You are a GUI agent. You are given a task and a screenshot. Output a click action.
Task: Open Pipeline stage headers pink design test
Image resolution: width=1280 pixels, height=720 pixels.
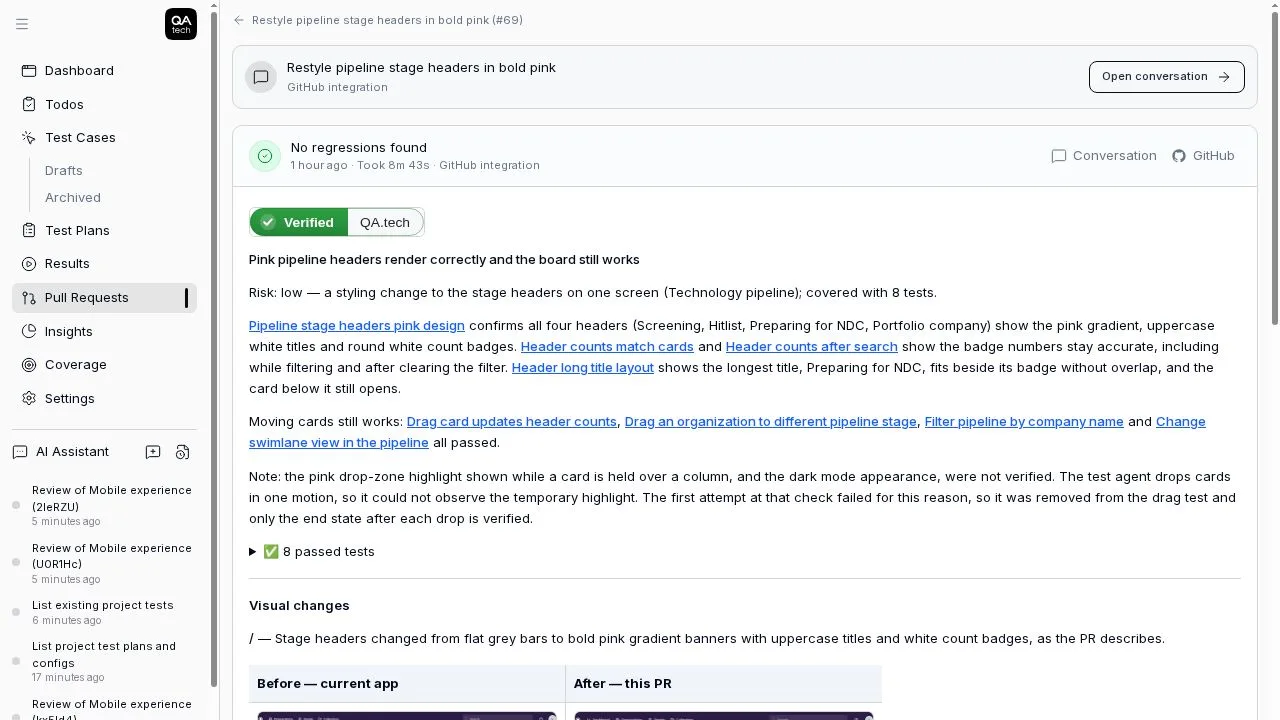click(x=357, y=325)
